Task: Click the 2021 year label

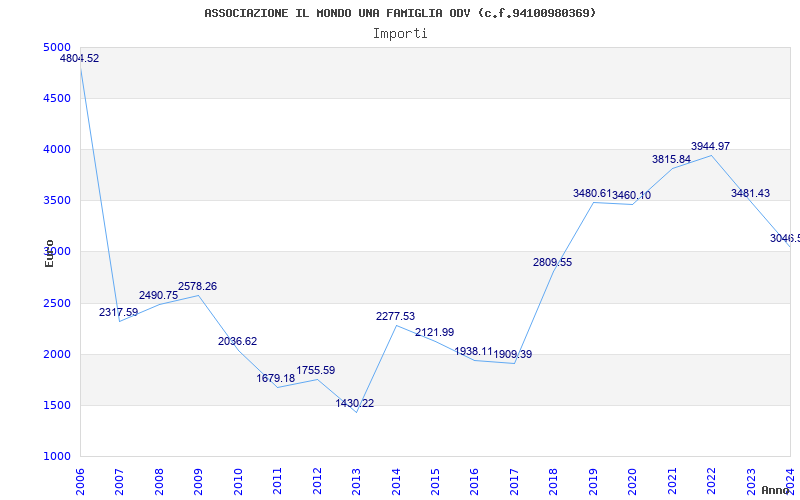Action: [x=672, y=482]
